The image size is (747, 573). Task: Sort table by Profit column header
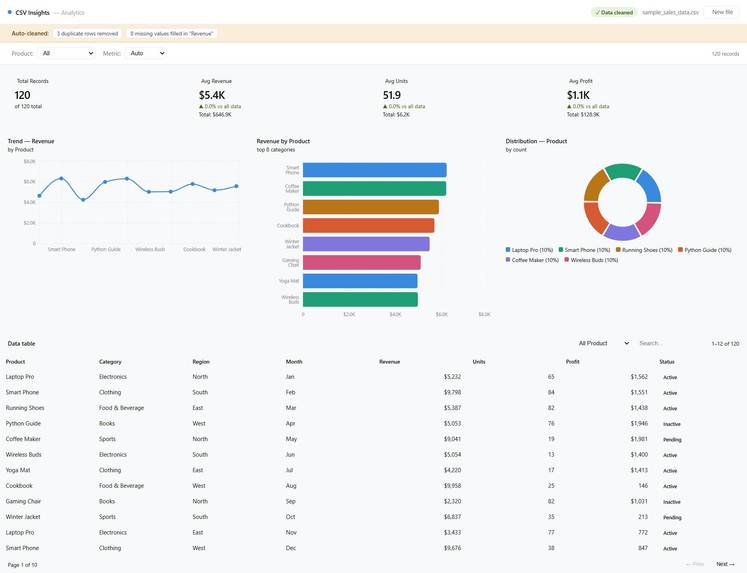pos(572,362)
